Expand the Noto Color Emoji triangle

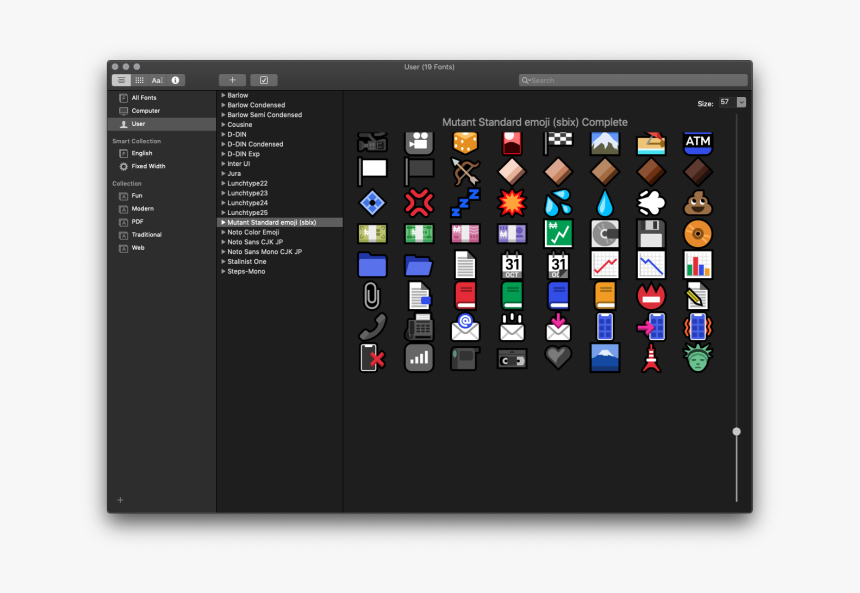click(223, 232)
